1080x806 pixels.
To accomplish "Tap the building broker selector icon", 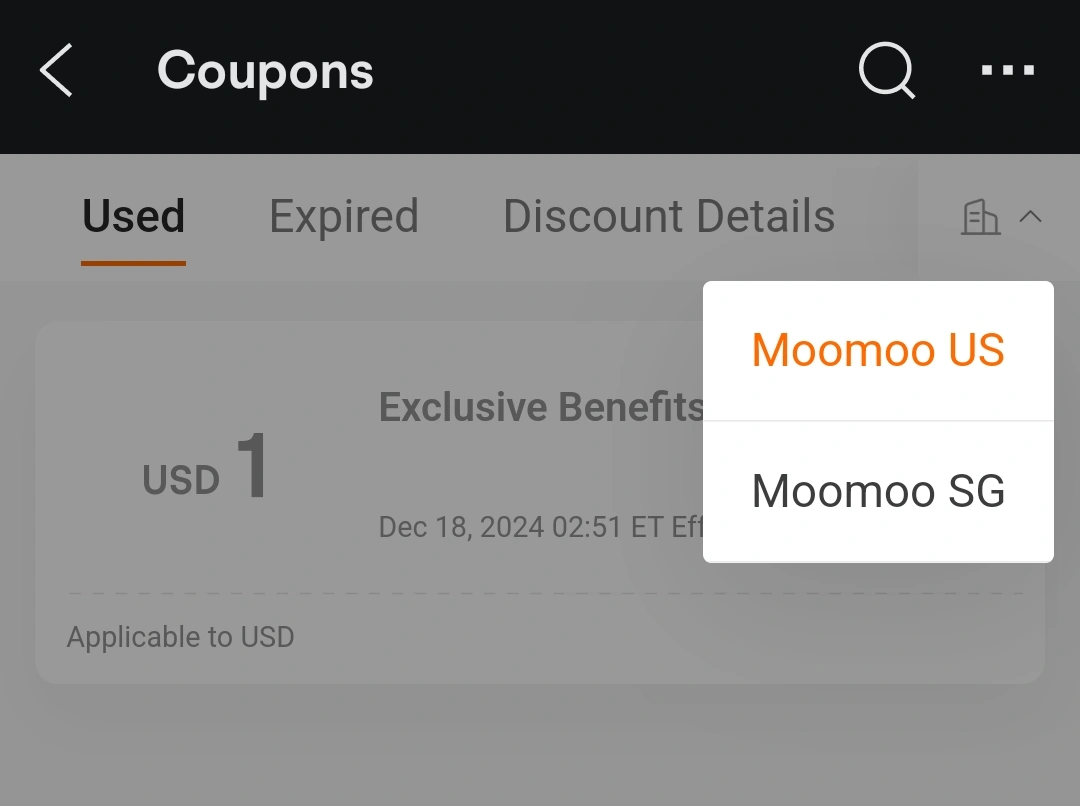I will coord(981,217).
